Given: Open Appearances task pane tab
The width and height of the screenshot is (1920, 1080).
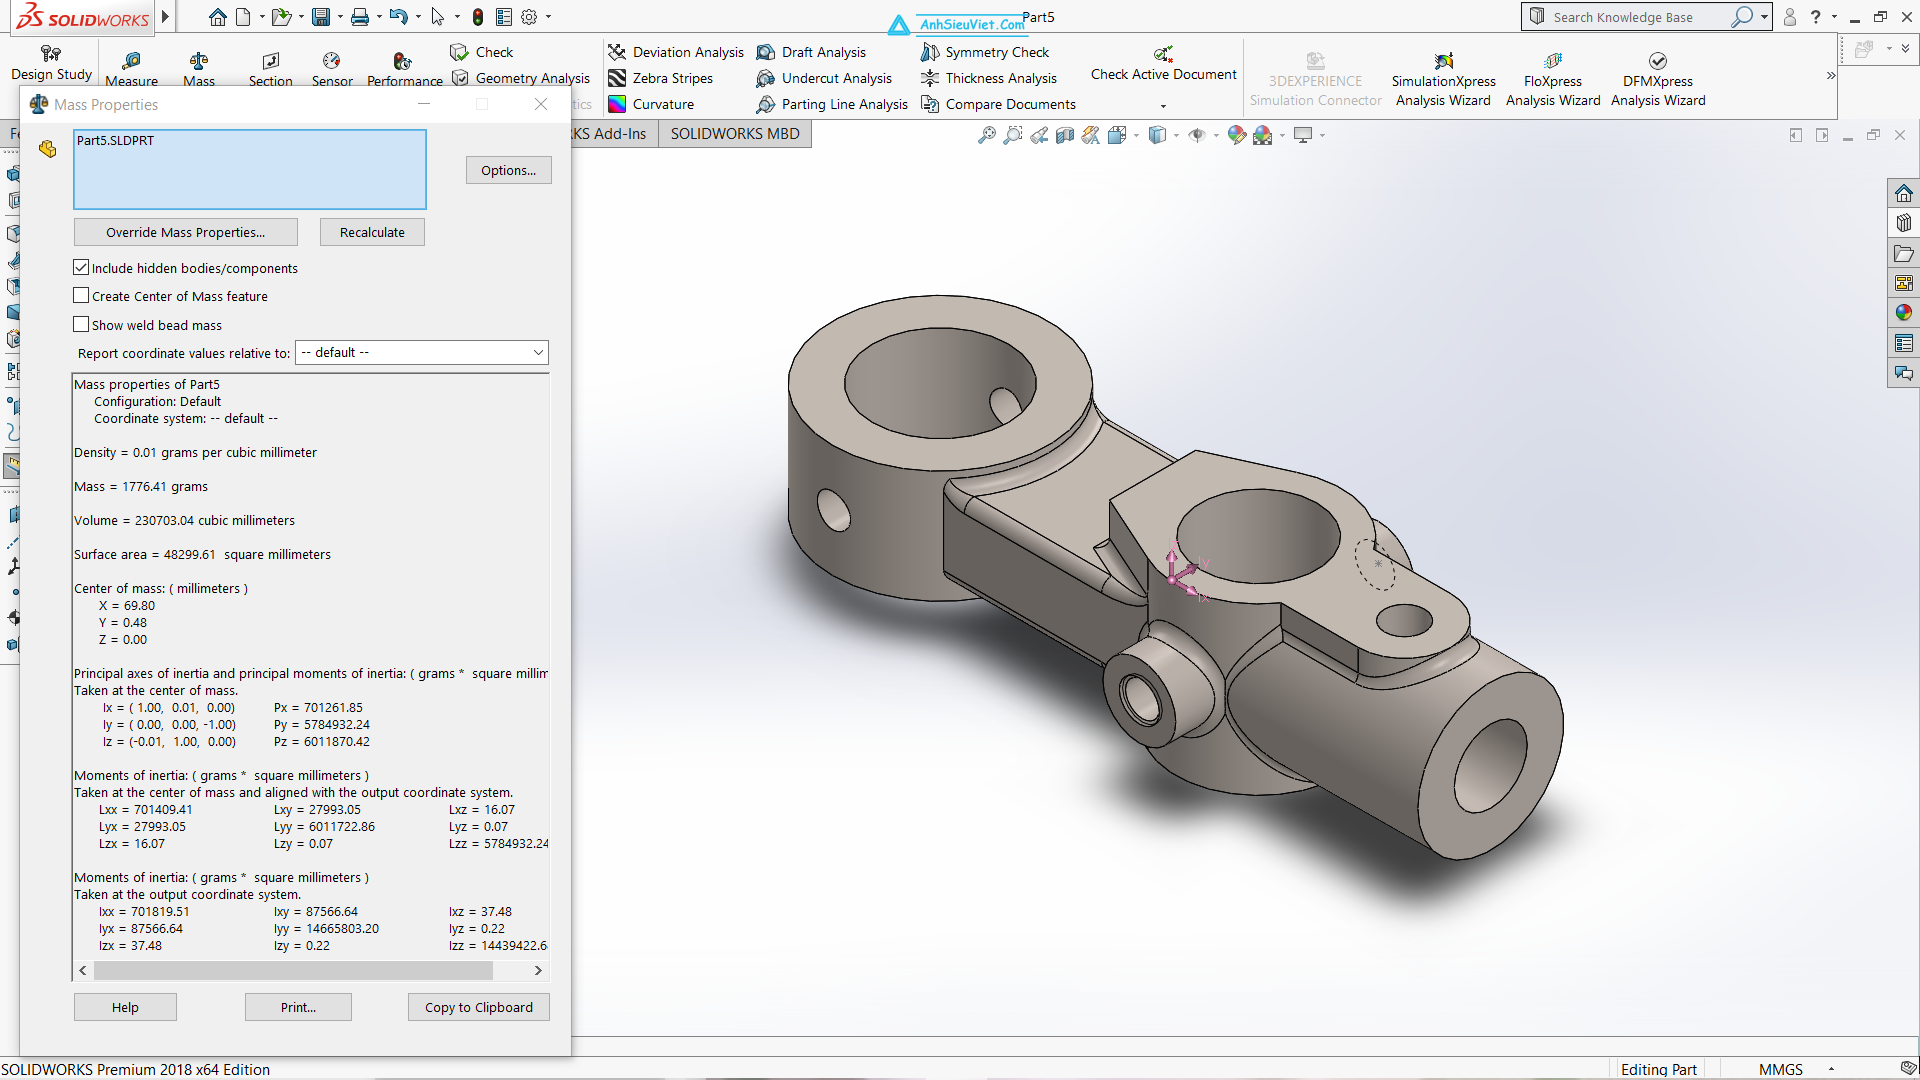Looking at the screenshot, I should (1903, 313).
